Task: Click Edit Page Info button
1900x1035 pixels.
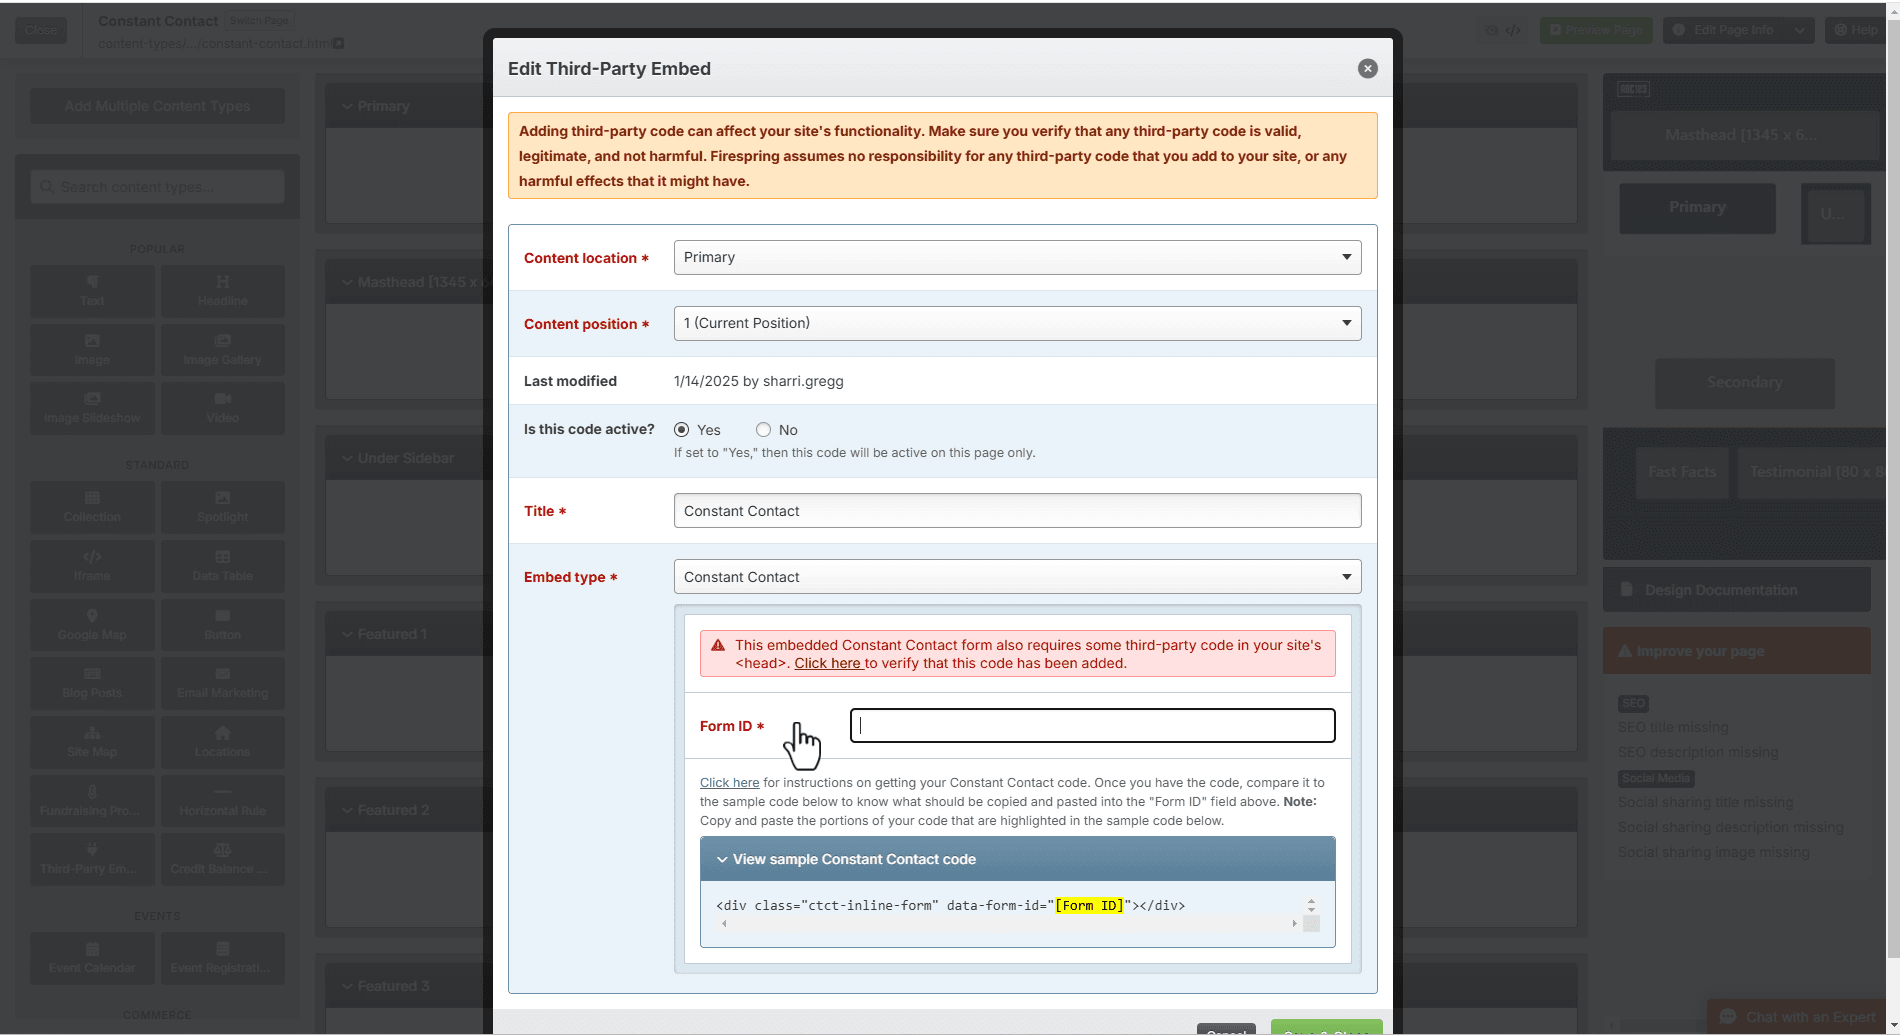Action: (x=1725, y=30)
